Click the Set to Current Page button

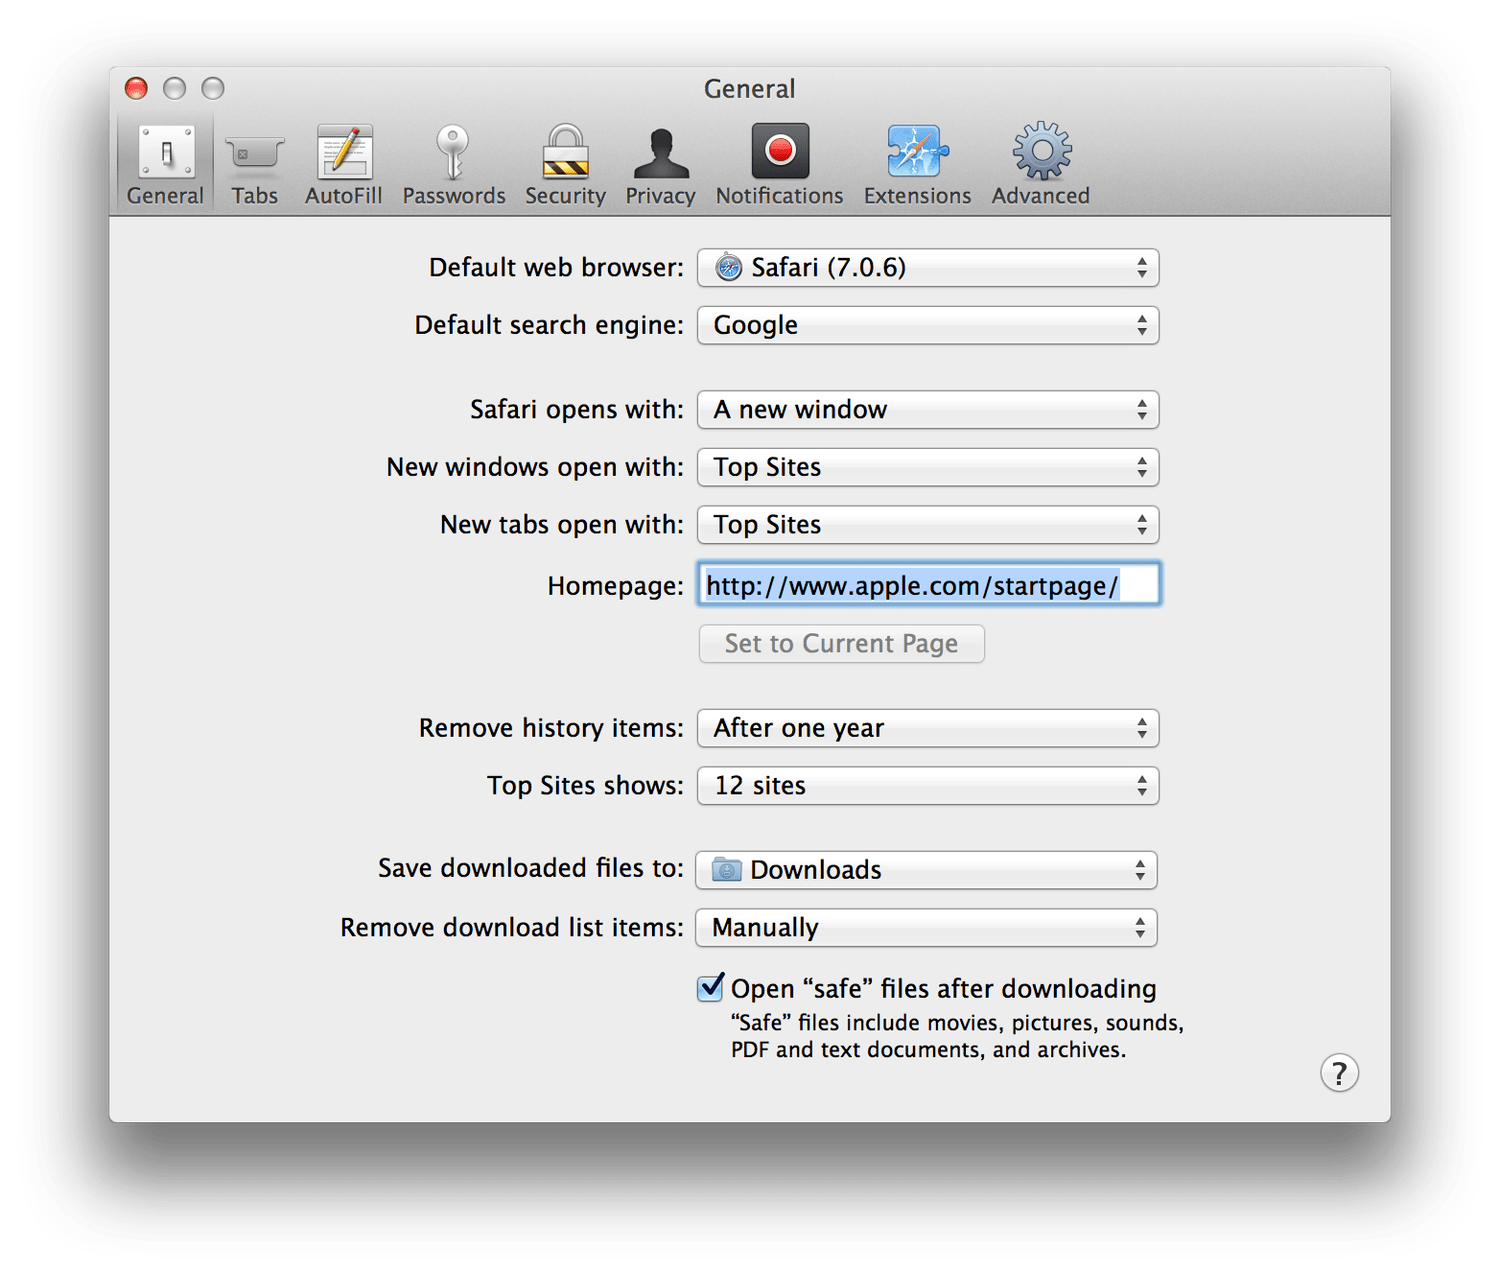pos(841,644)
